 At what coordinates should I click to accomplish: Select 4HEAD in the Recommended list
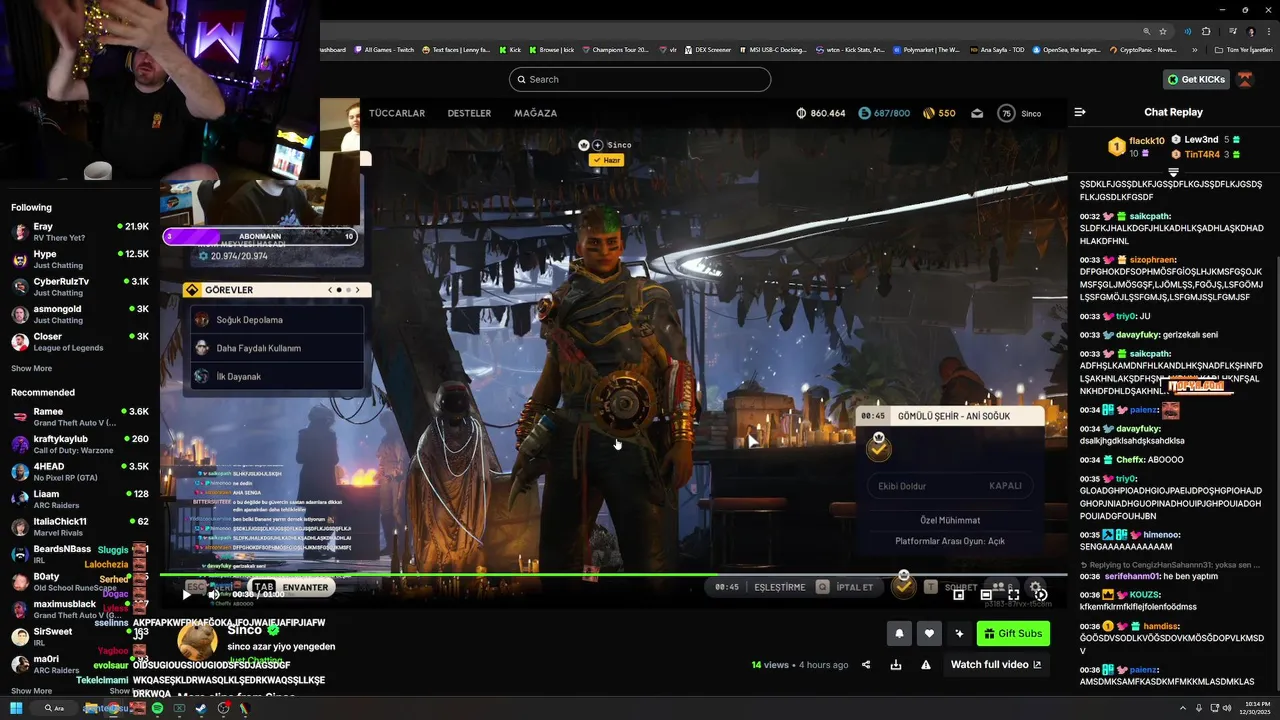point(80,472)
